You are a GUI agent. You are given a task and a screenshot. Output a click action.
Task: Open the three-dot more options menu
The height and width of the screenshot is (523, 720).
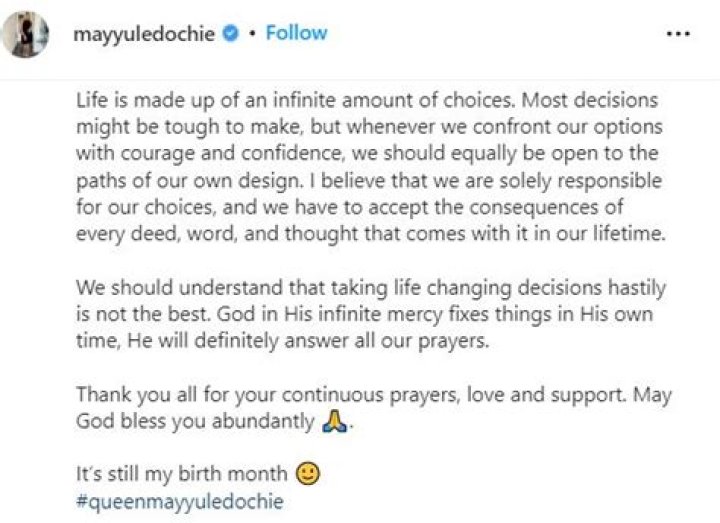click(678, 34)
